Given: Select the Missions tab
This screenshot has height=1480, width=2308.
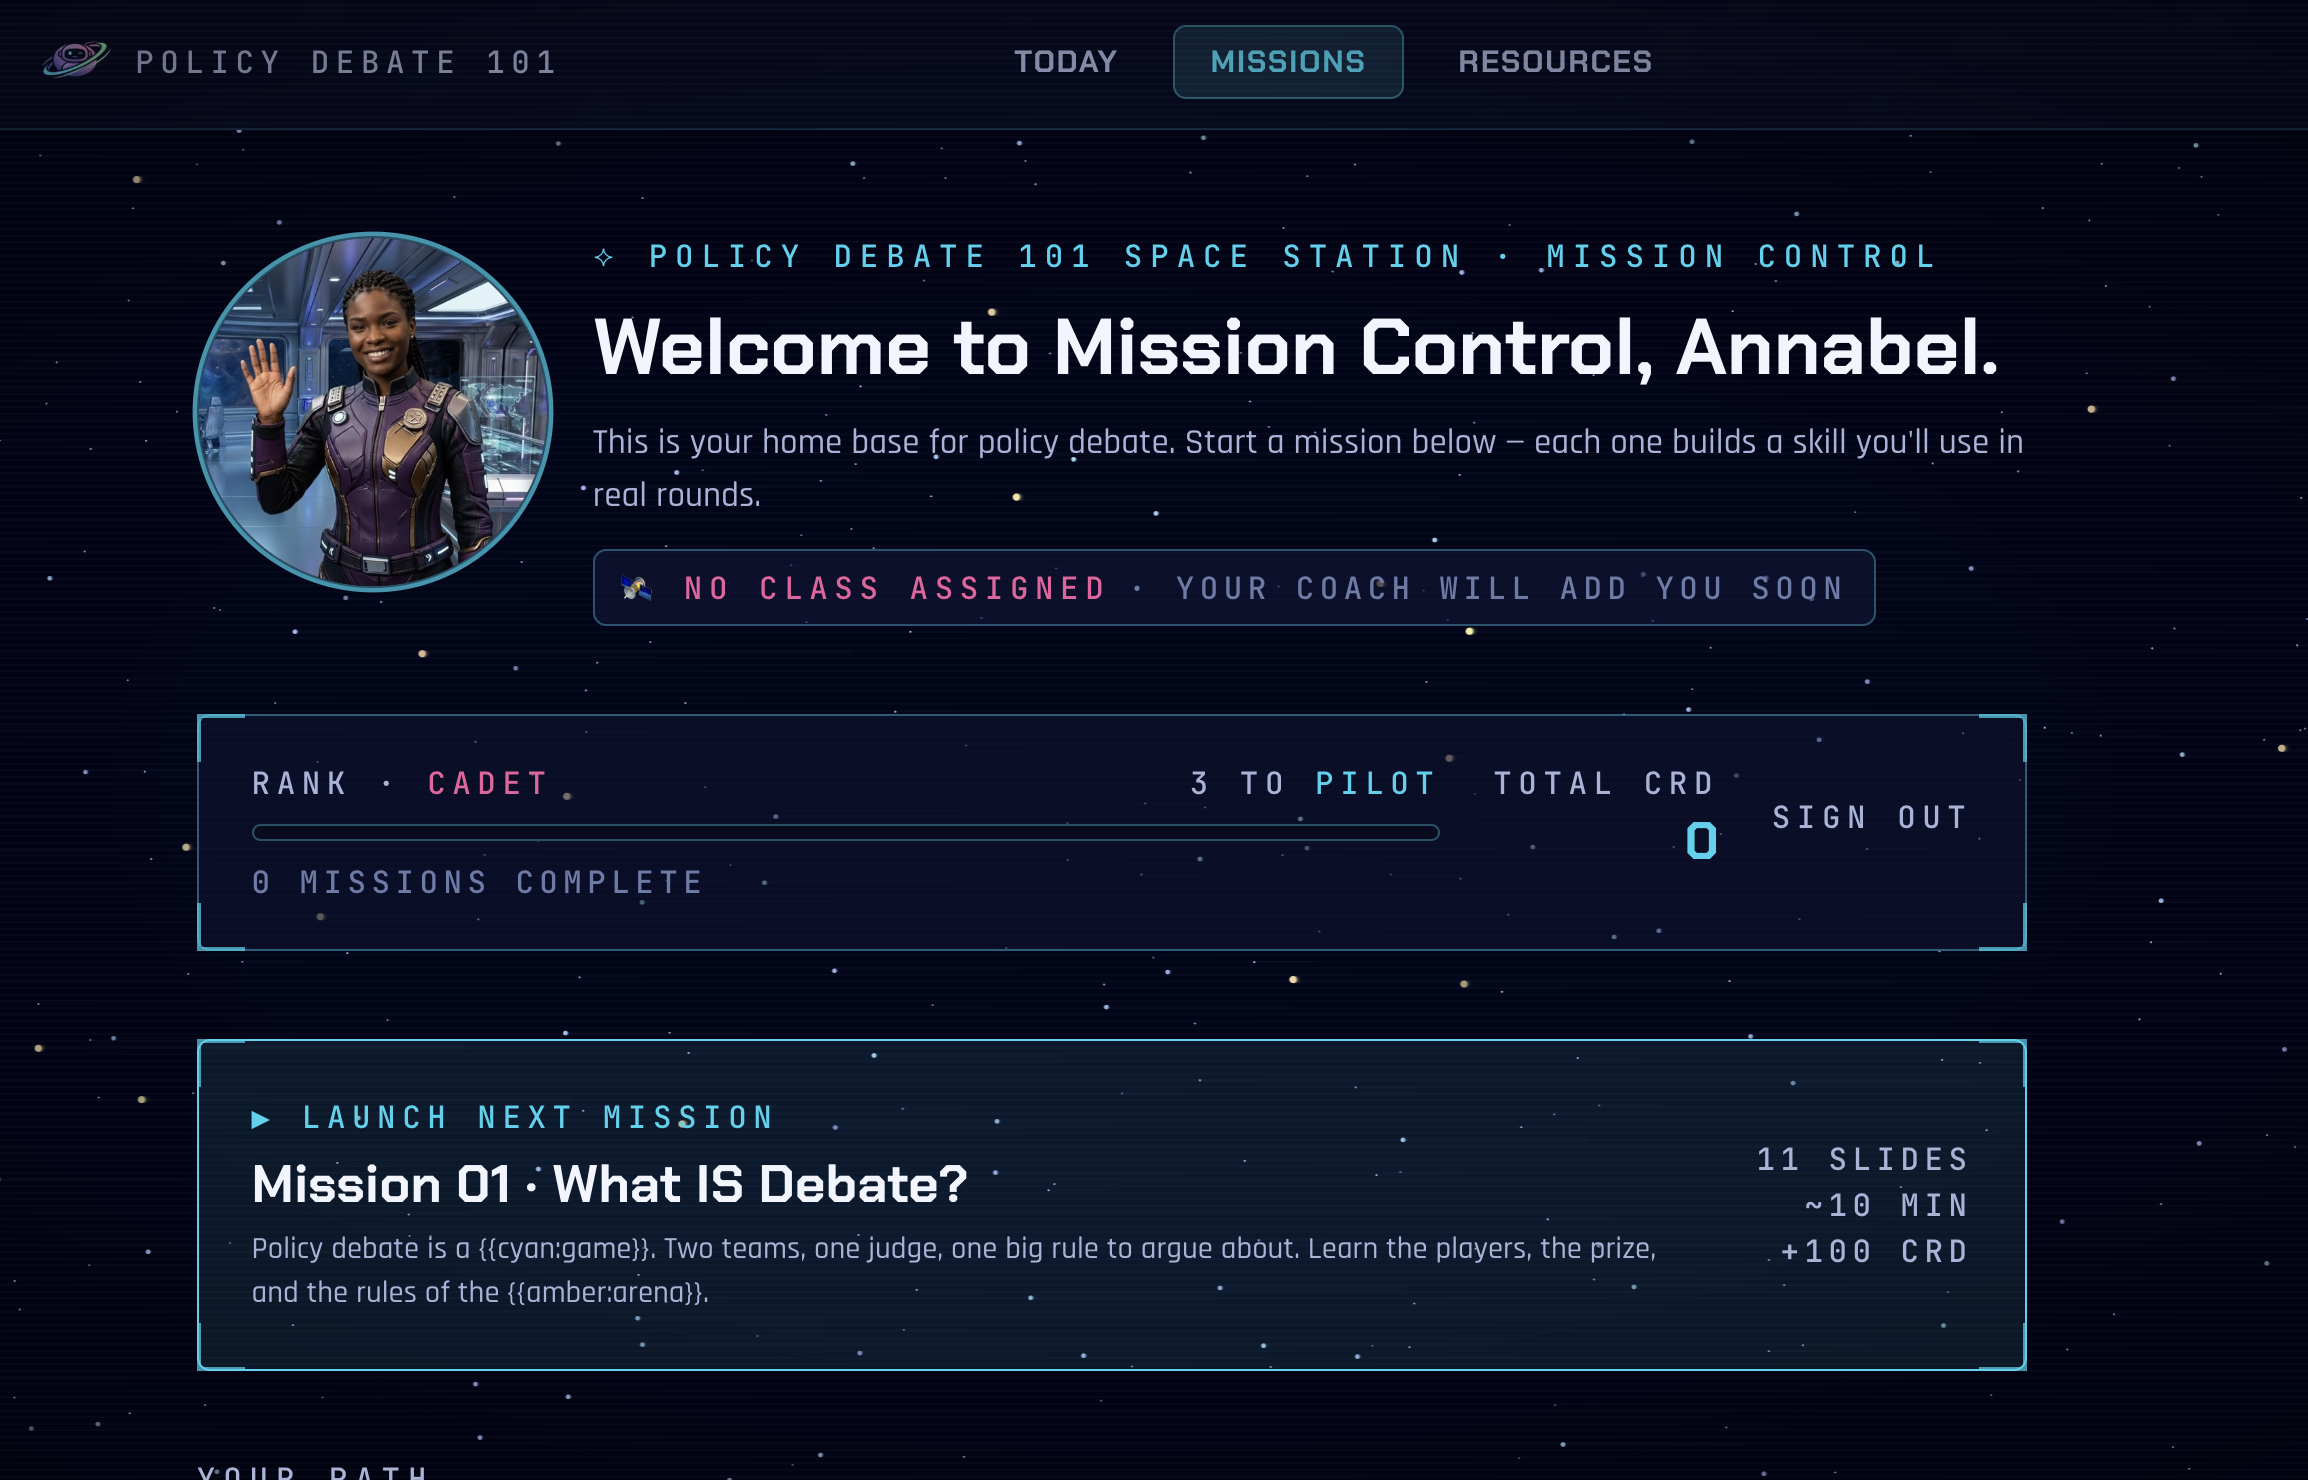Looking at the screenshot, I should [x=1288, y=62].
